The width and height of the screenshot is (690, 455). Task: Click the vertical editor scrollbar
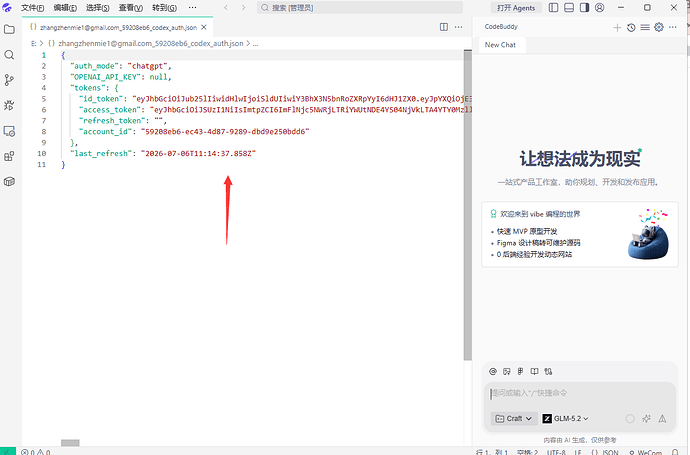point(467,205)
